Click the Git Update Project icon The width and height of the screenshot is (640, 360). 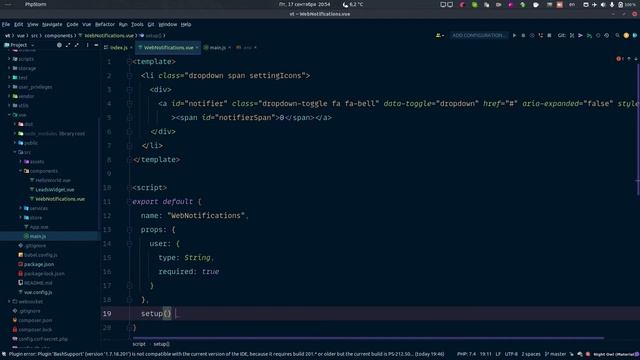tap(572, 36)
